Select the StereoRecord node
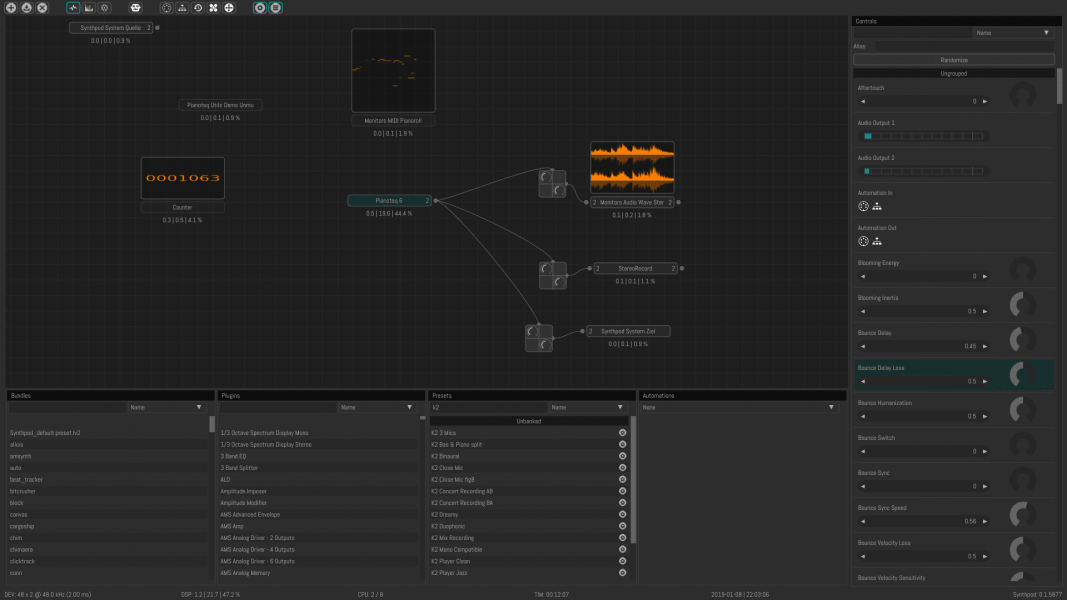 coord(636,269)
